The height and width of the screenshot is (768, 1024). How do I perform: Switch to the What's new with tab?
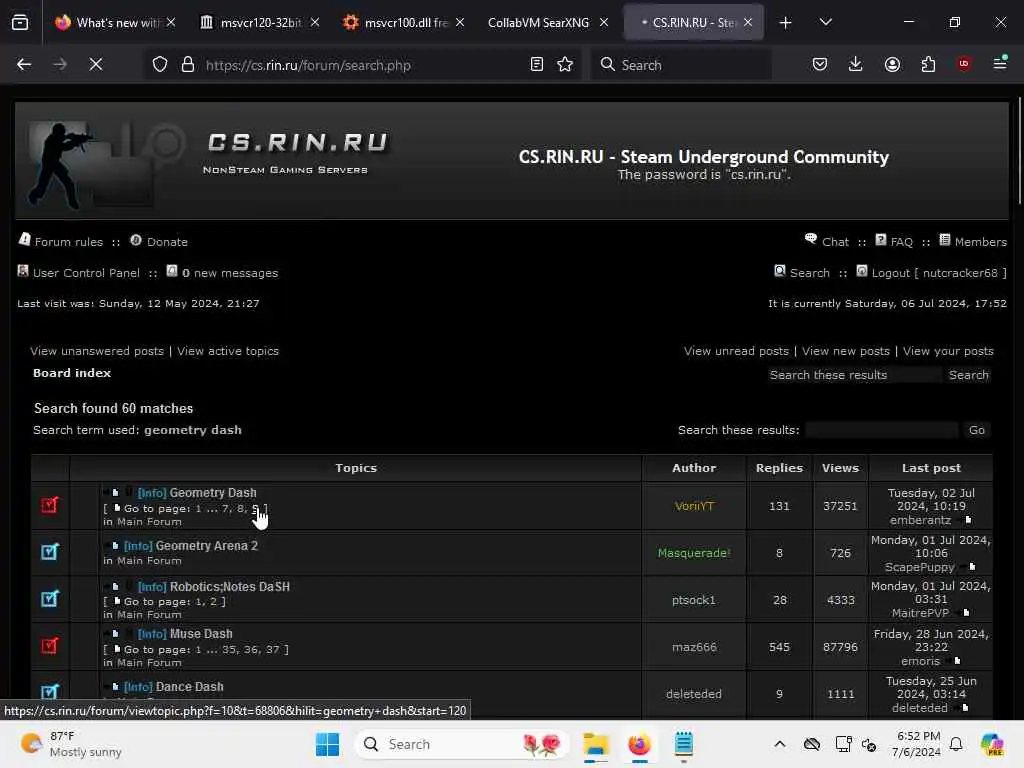pyautogui.click(x=107, y=23)
